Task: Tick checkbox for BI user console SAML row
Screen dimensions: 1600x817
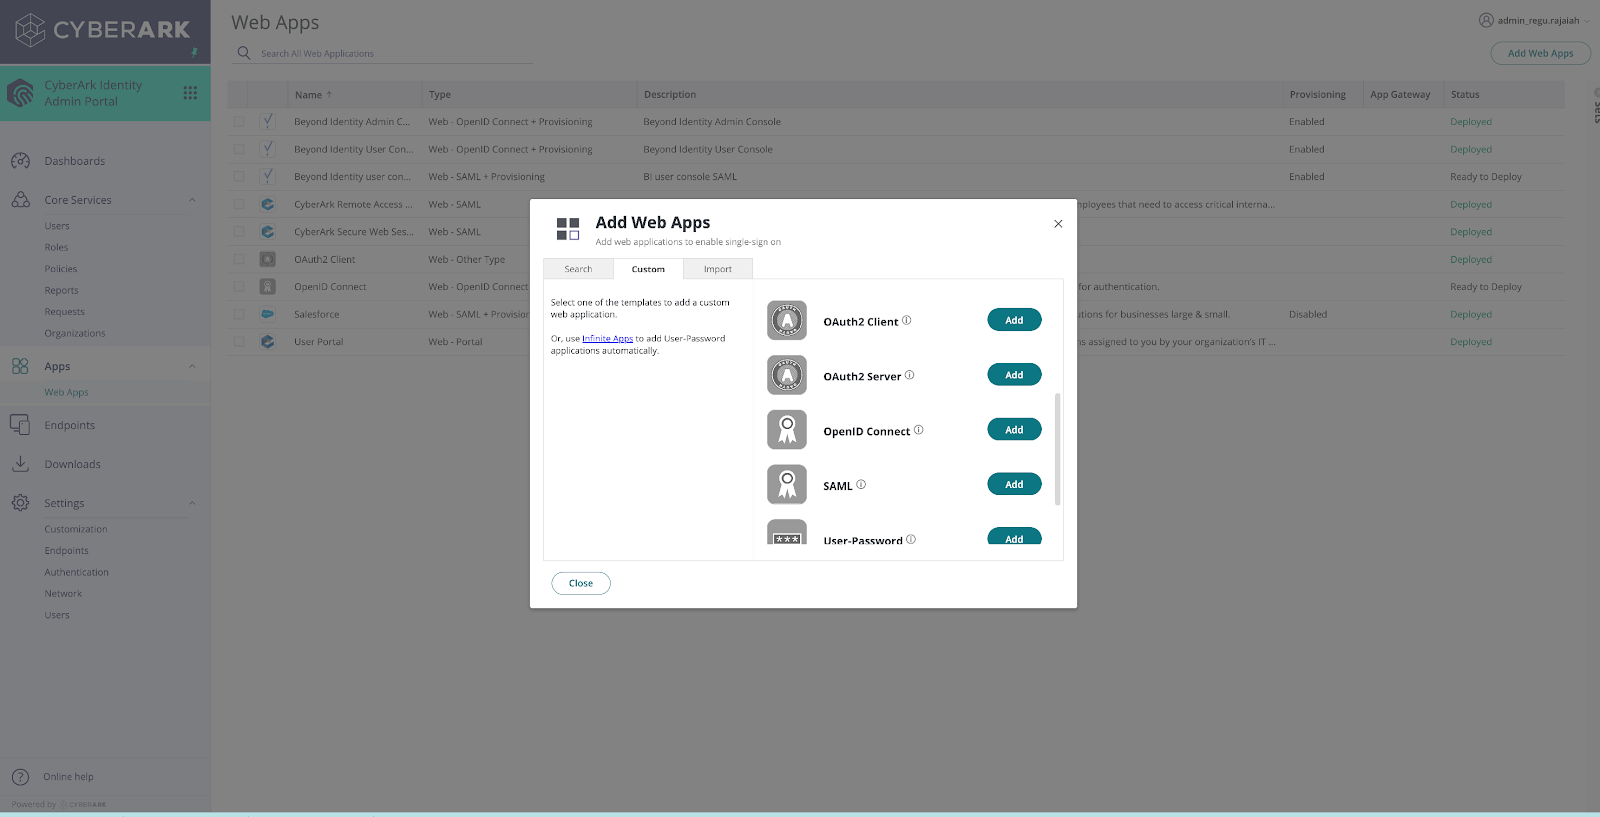Action: point(239,177)
